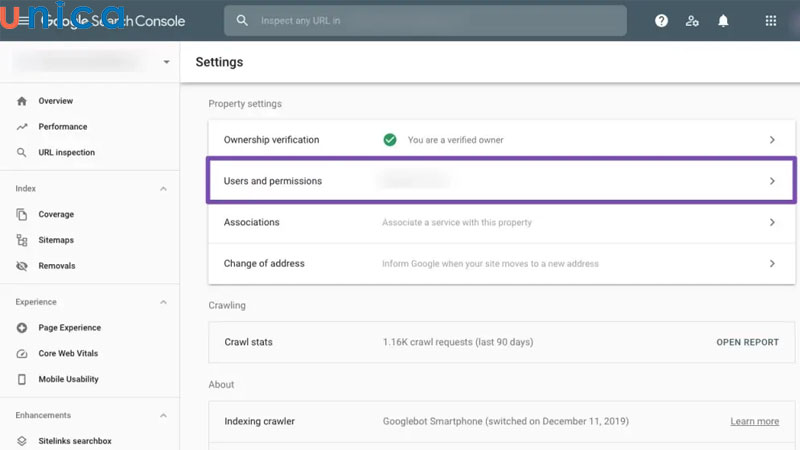Click OPEN REPORT for Crawl stats

pyautogui.click(x=747, y=342)
